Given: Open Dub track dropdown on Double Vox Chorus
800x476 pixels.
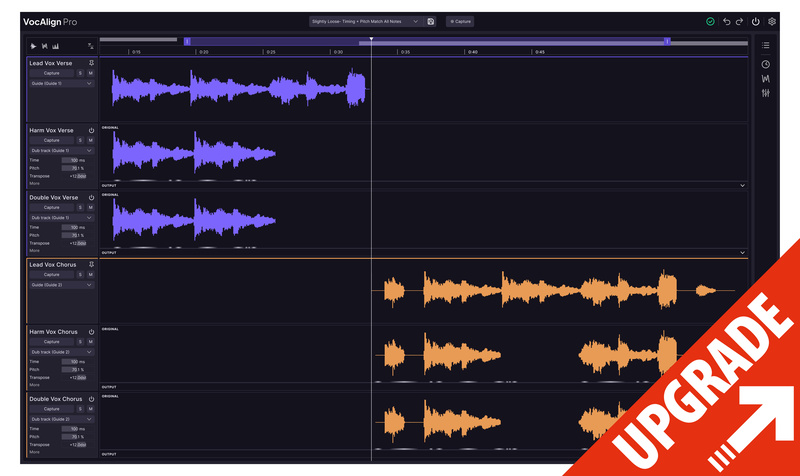Looking at the screenshot, I should 62,419.
